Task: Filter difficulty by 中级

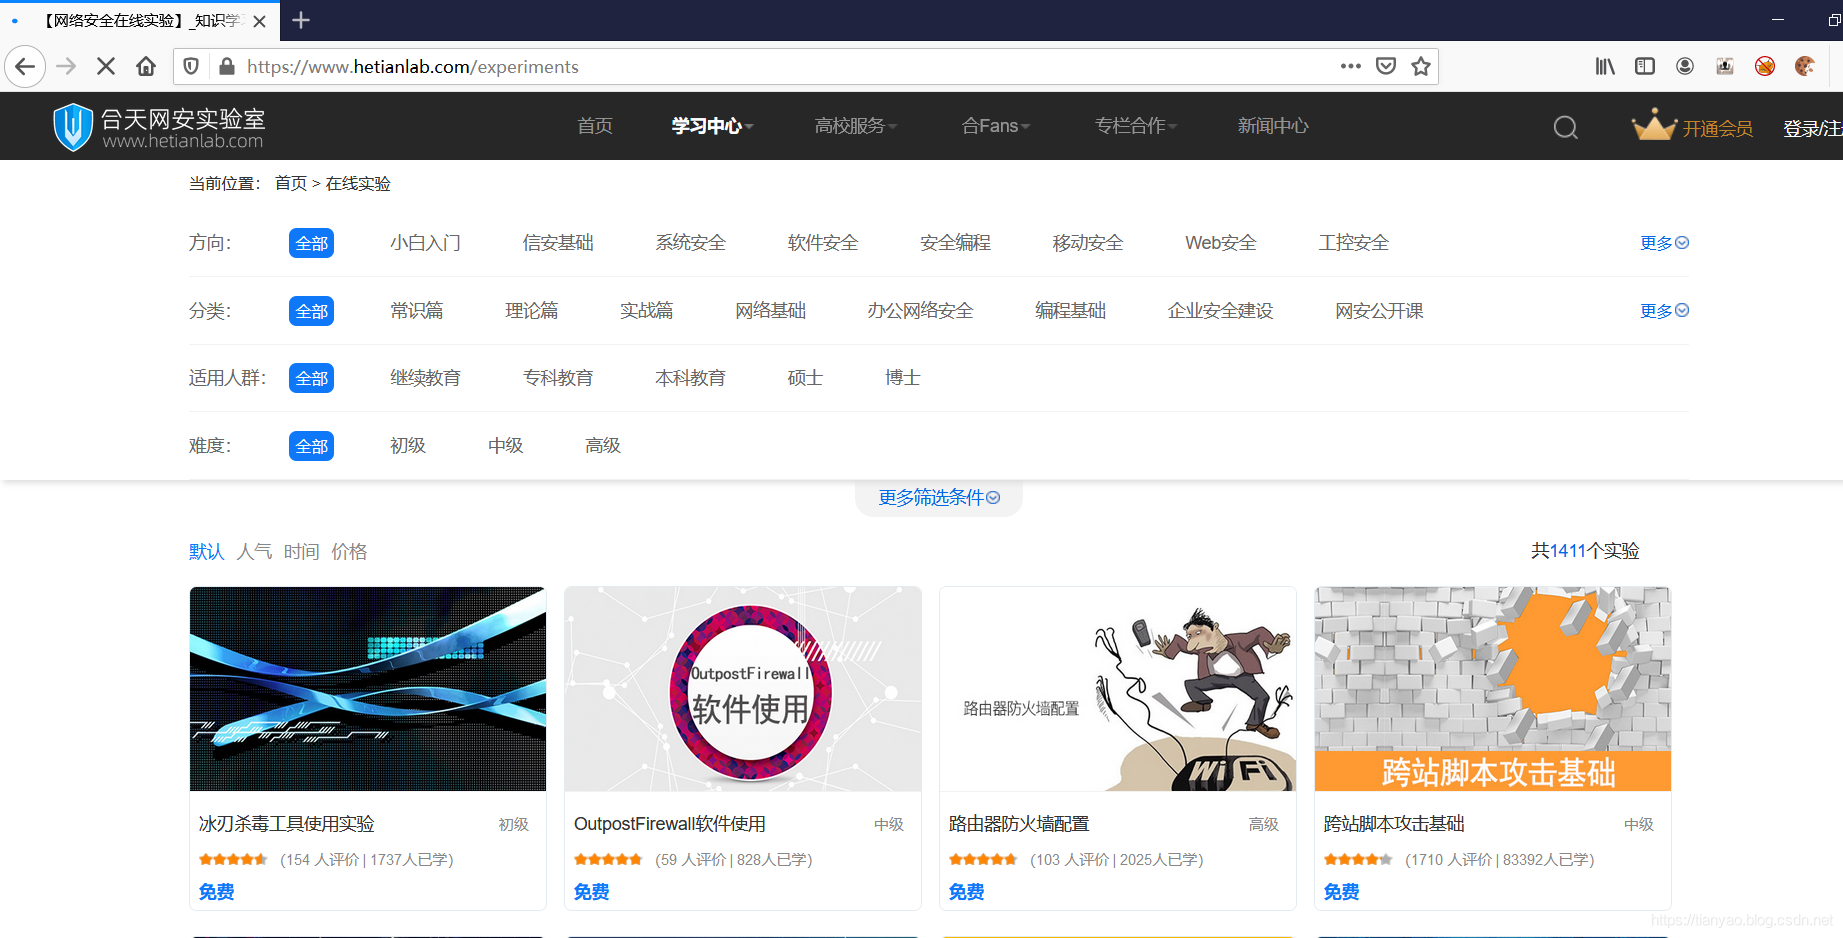Action: 505,446
